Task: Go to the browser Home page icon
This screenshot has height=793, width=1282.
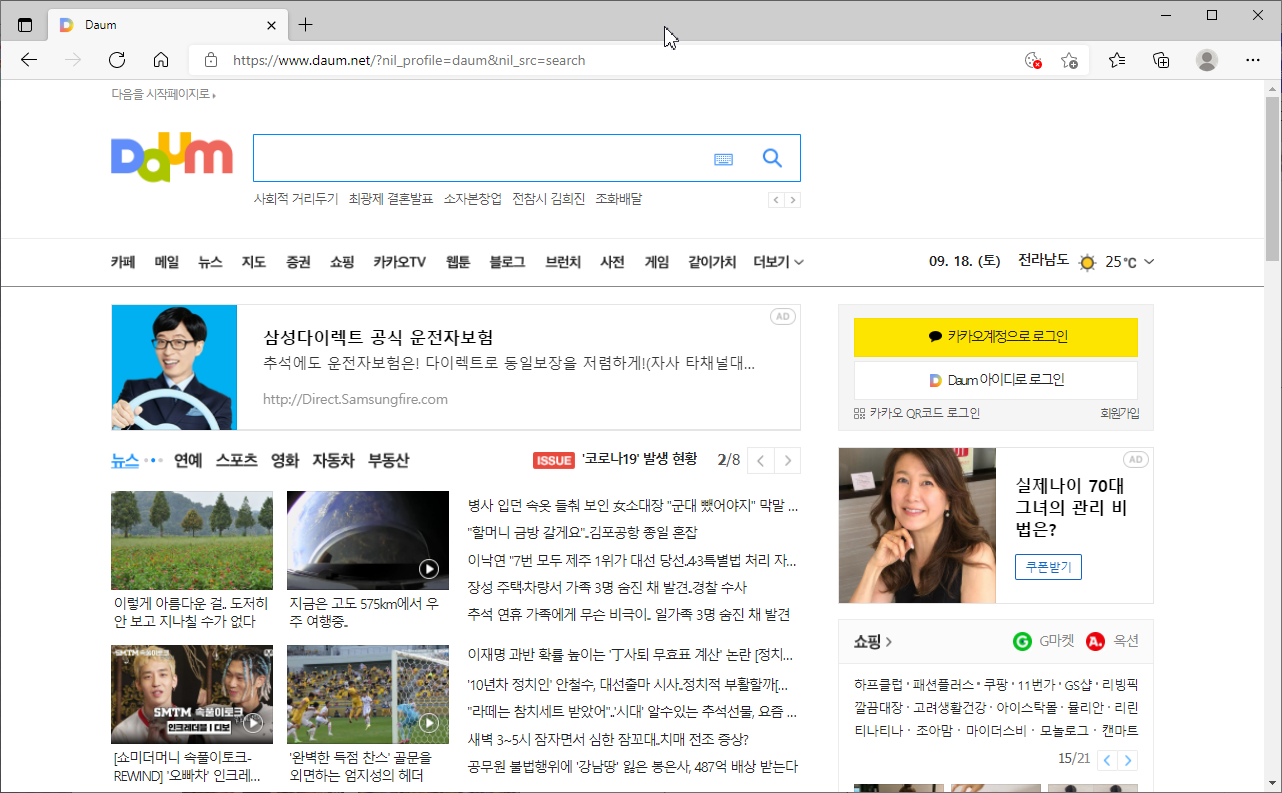Action: tap(161, 60)
